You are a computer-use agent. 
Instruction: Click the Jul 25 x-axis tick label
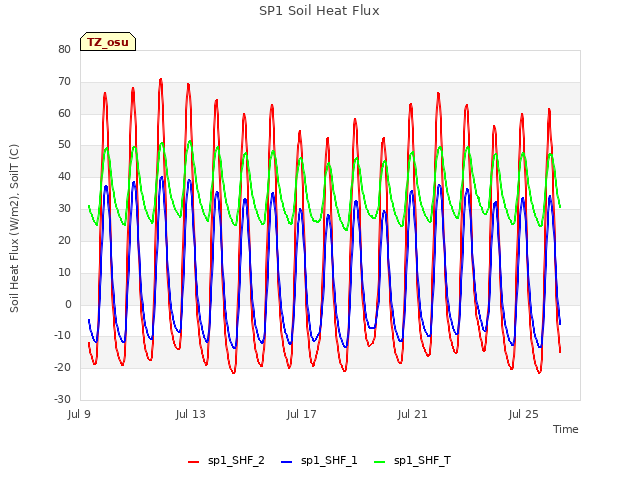pos(523,414)
